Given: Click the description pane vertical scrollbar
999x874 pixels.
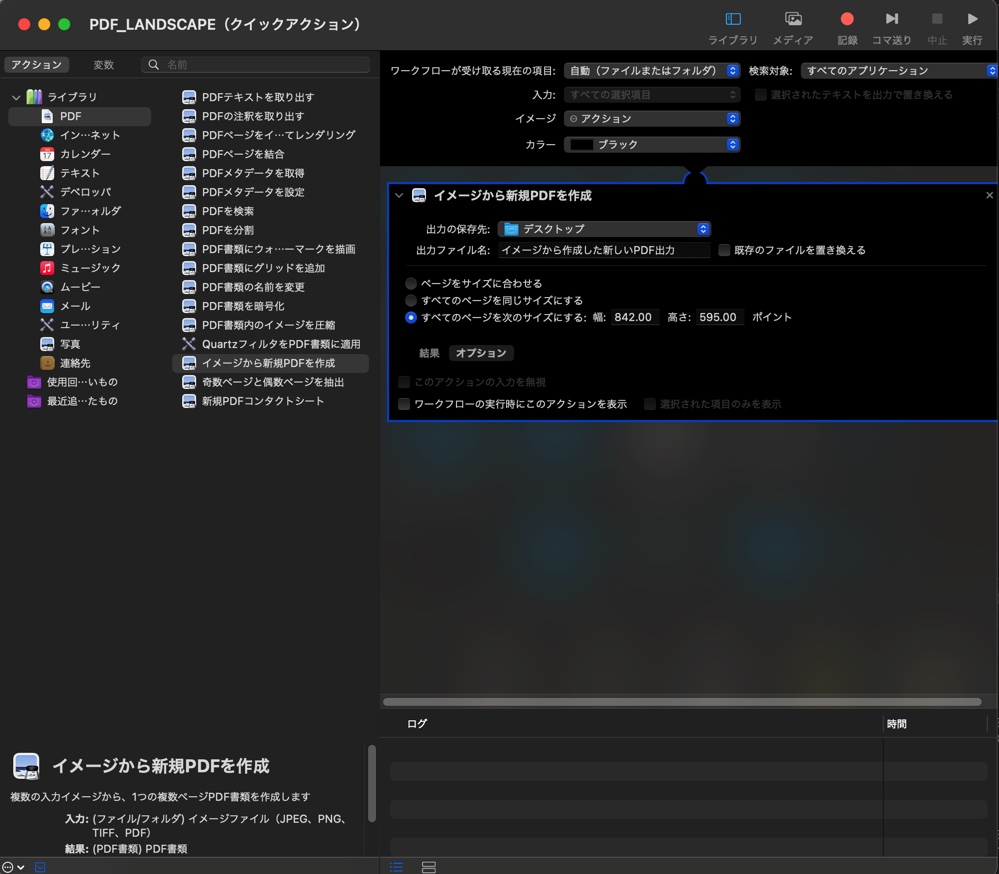Looking at the screenshot, I should coord(371,784).
